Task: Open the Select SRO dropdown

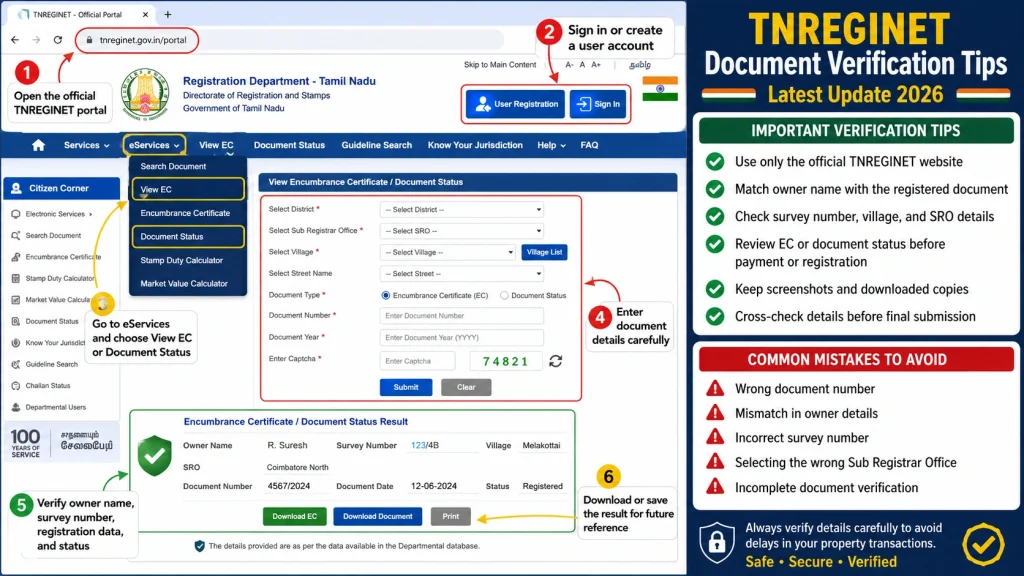Action: point(462,231)
